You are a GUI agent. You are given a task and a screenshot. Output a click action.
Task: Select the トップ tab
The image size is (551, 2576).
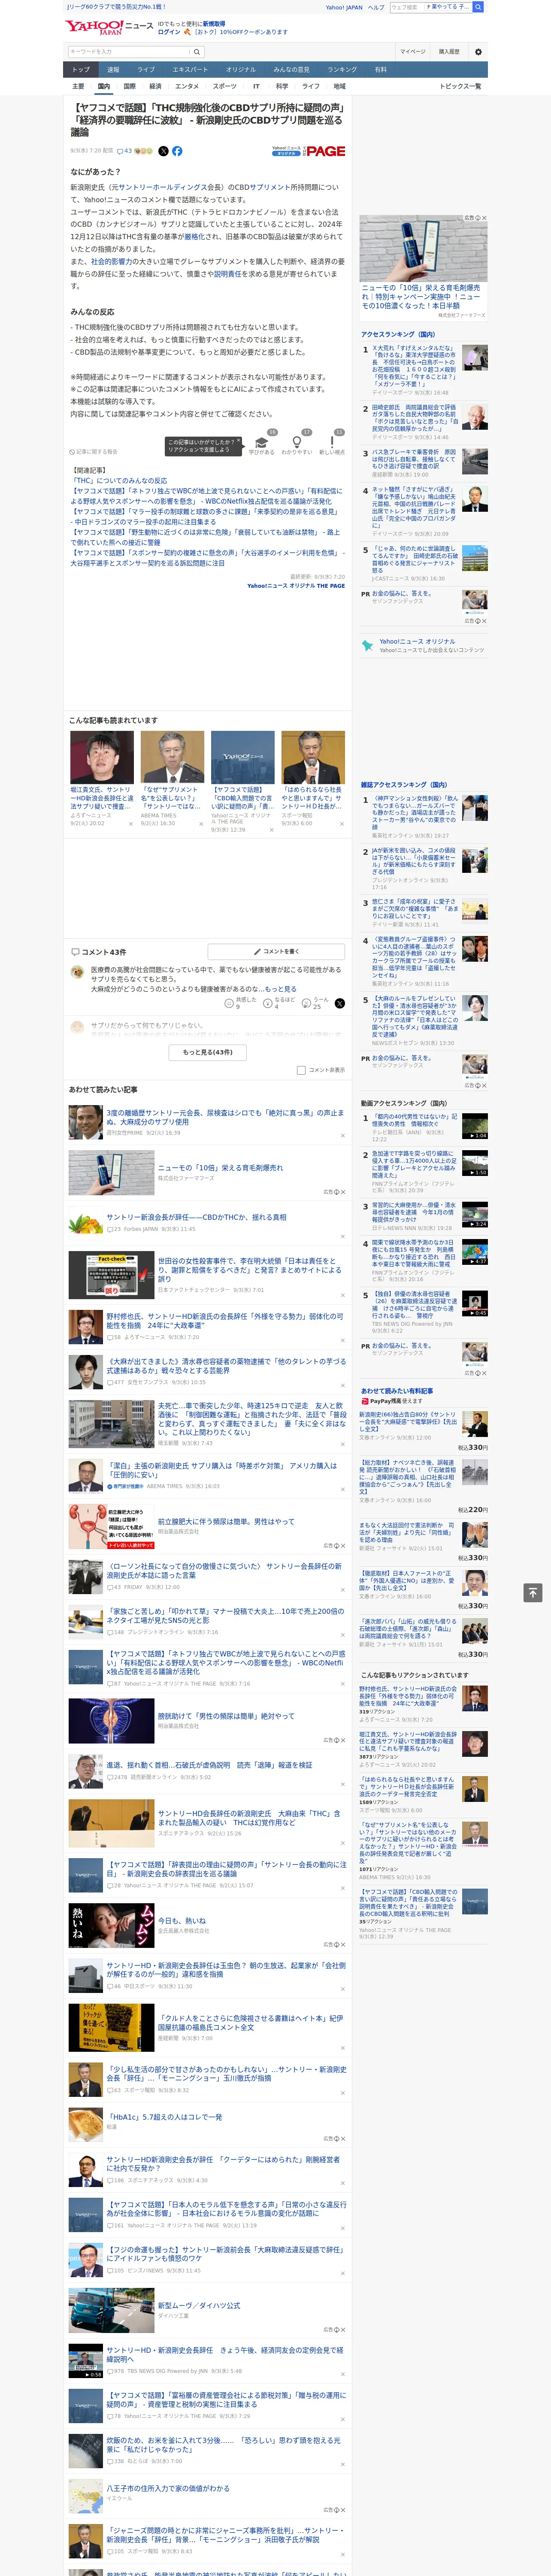coord(81,70)
